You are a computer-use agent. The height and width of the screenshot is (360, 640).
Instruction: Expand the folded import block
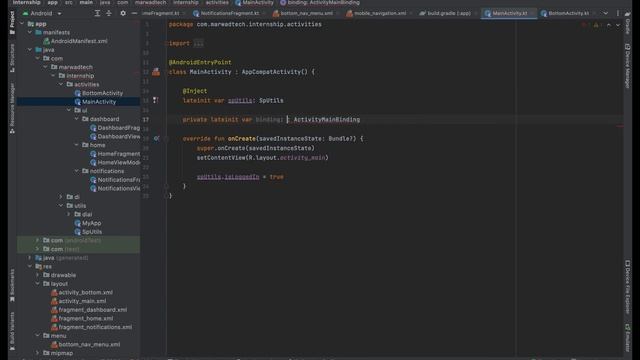click(199, 43)
